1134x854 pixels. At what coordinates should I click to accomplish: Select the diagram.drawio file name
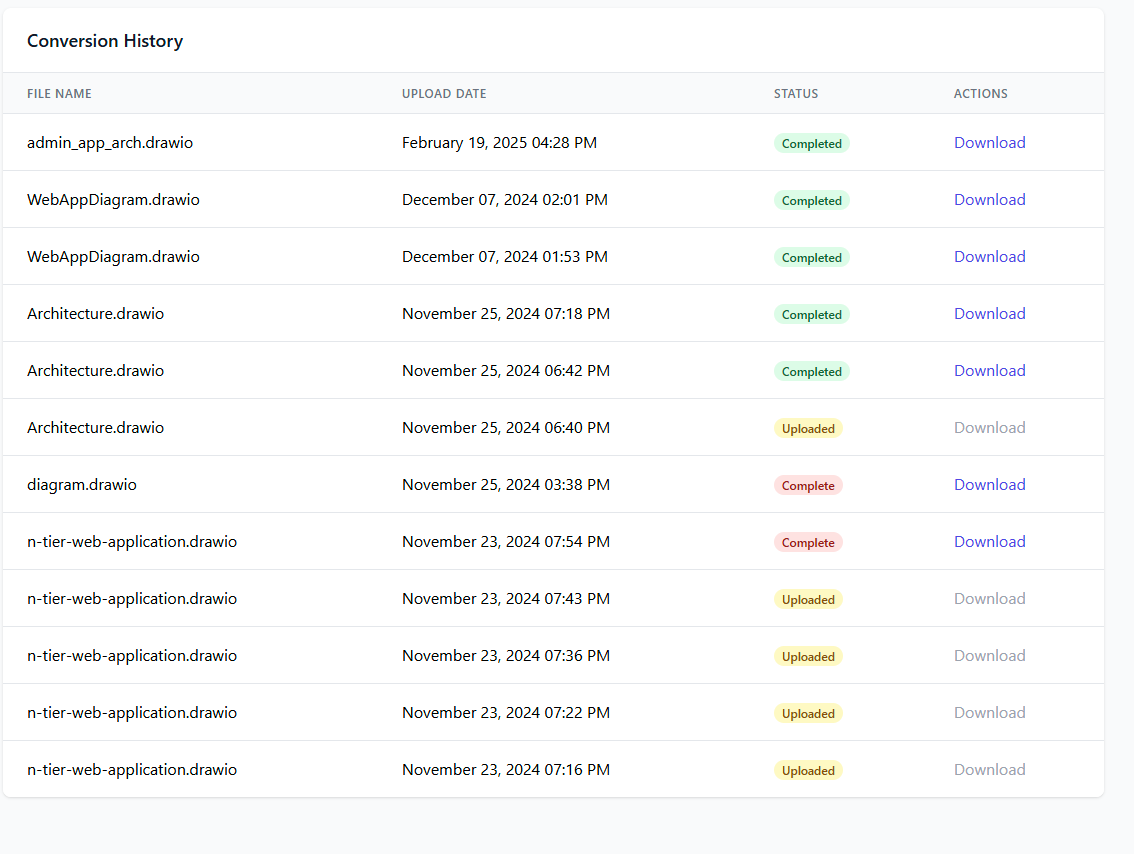pyautogui.click(x=82, y=485)
